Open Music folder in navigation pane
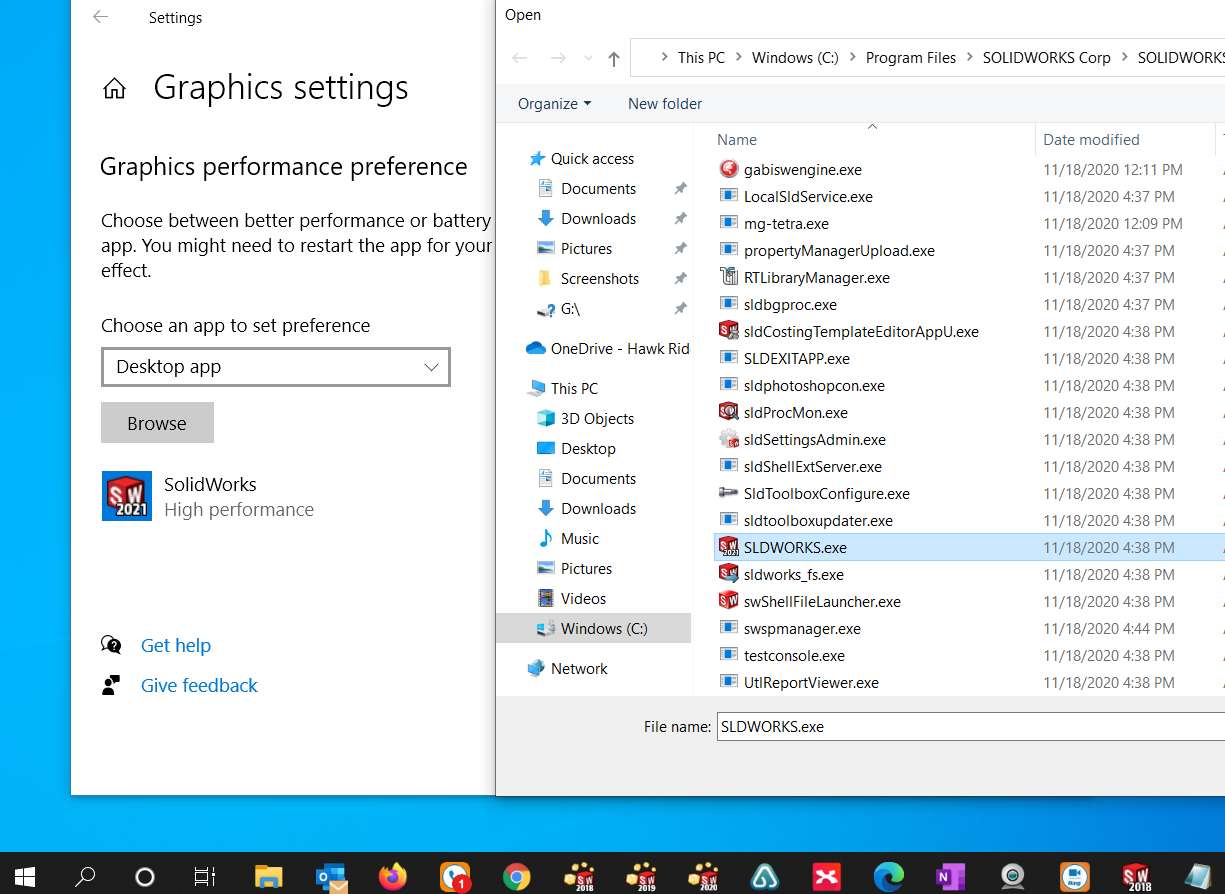The height and width of the screenshot is (894, 1225). pos(580,539)
